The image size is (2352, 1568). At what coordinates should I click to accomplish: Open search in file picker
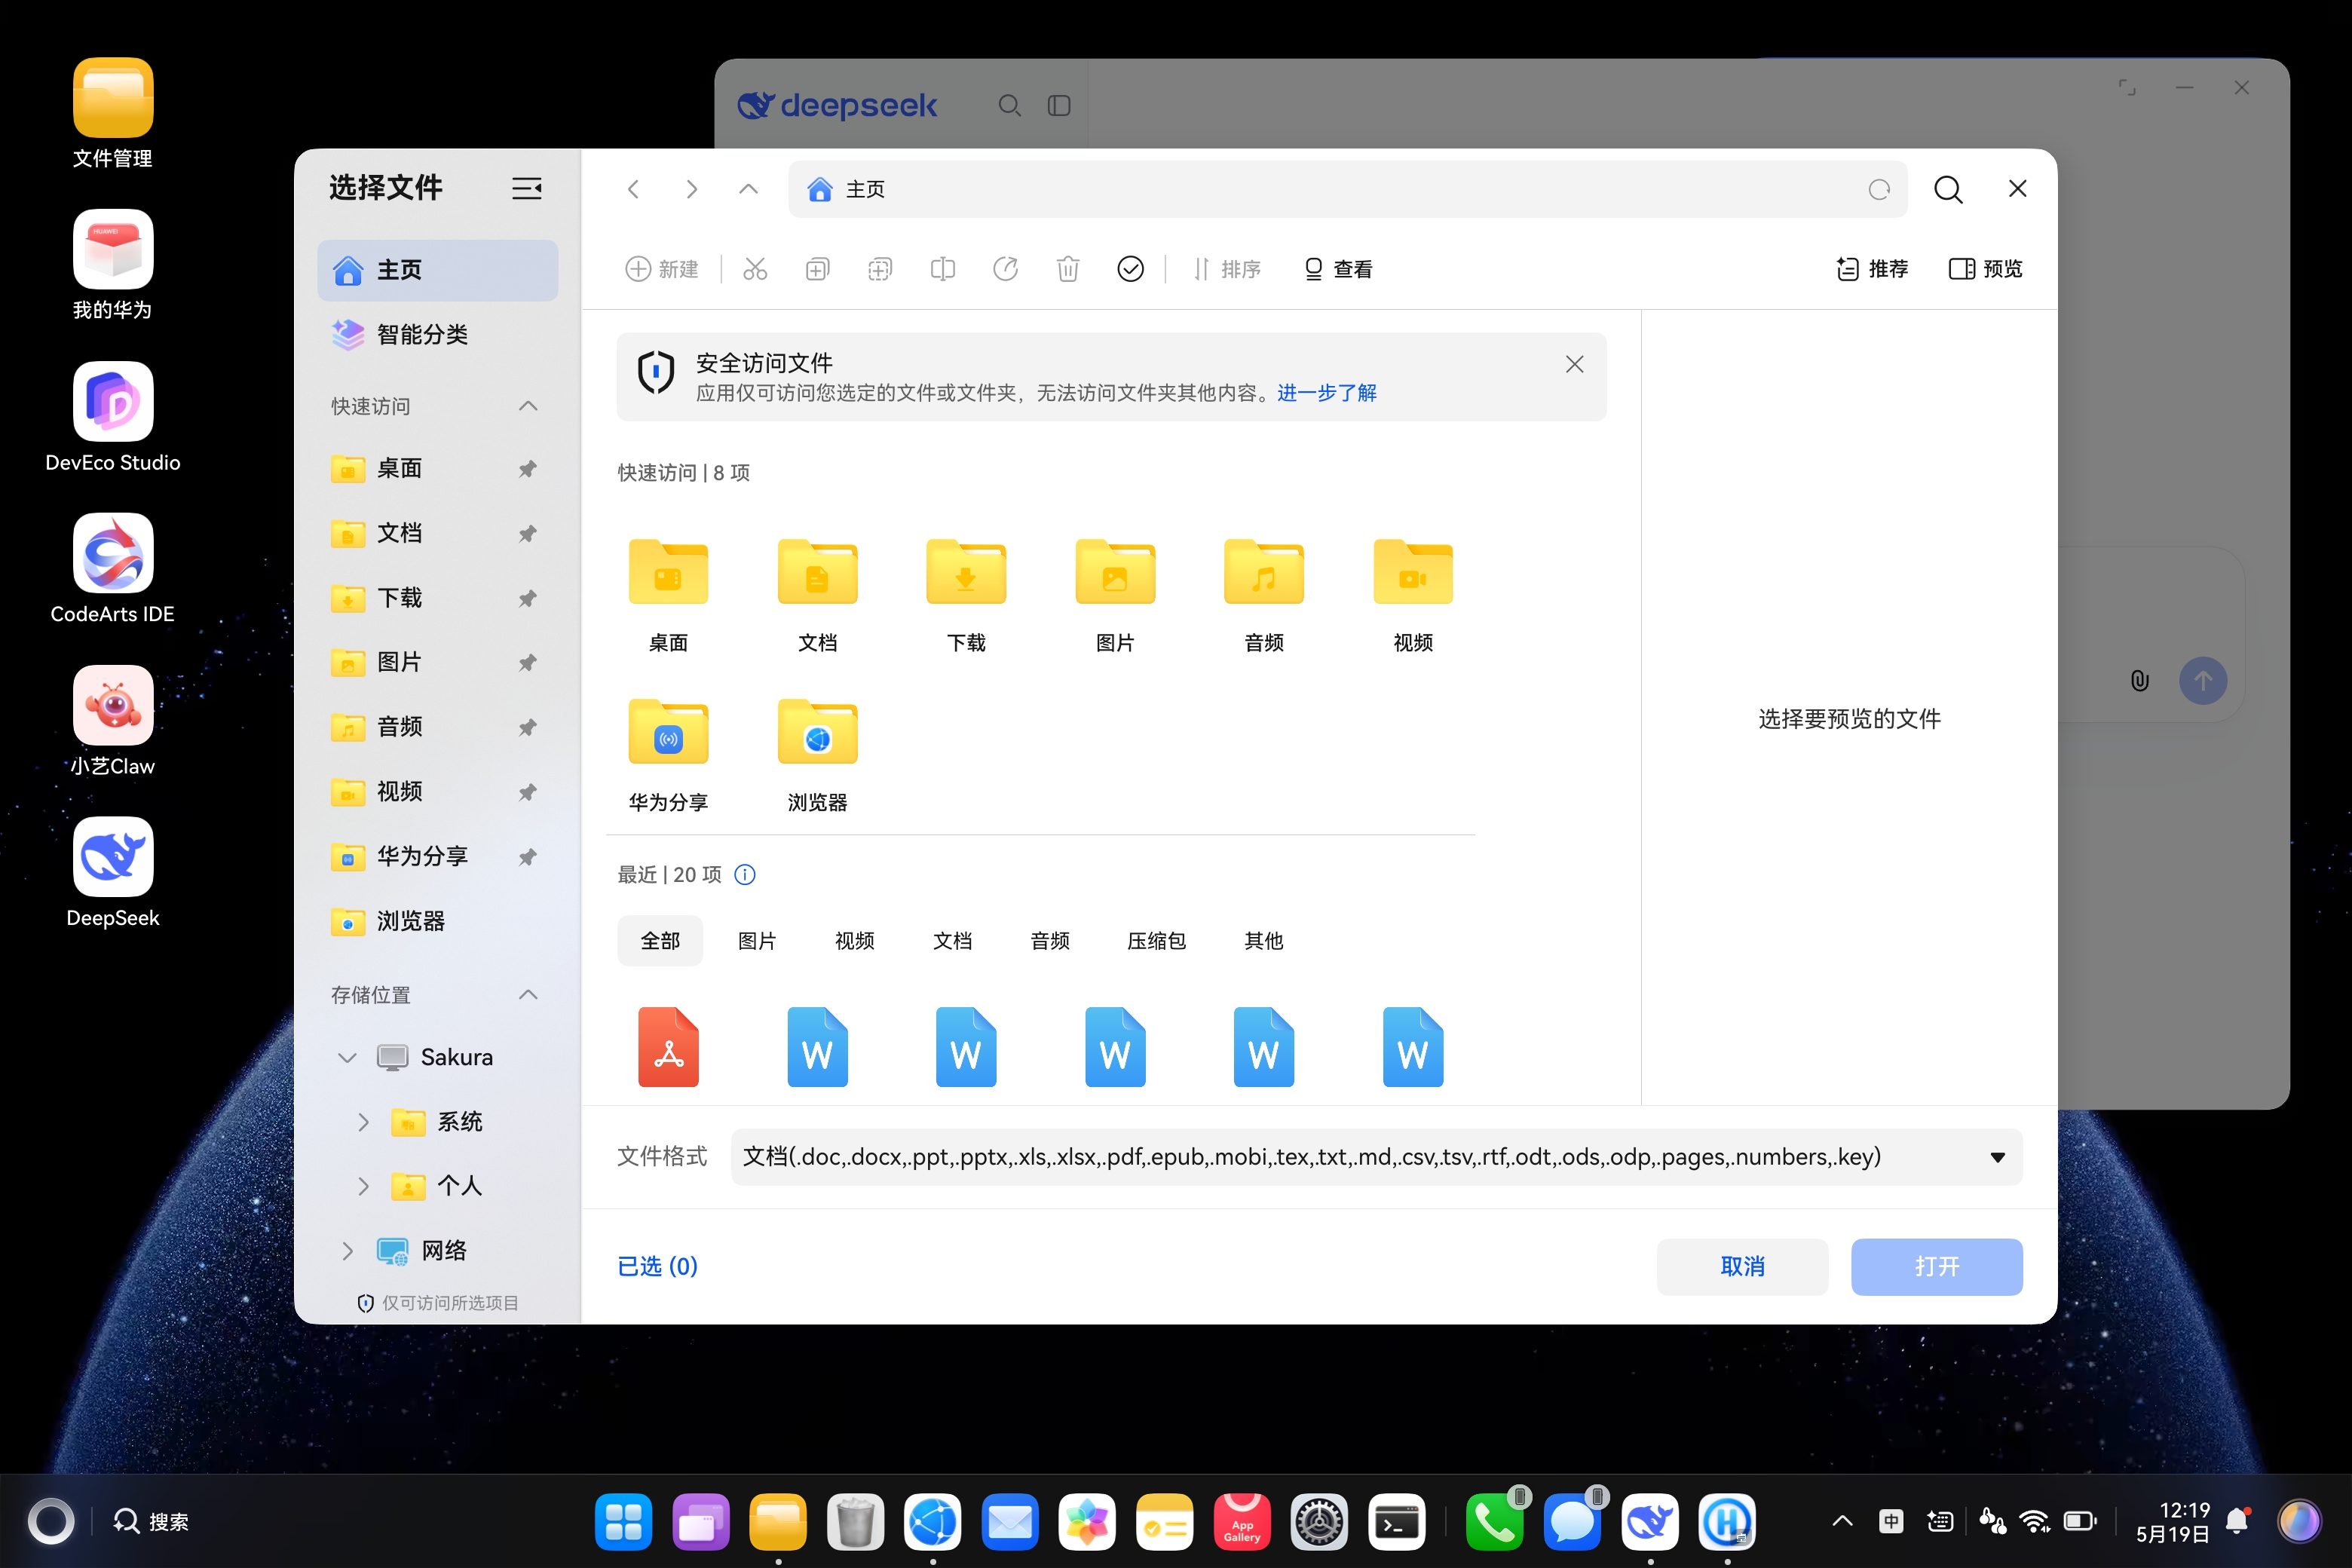point(1948,189)
